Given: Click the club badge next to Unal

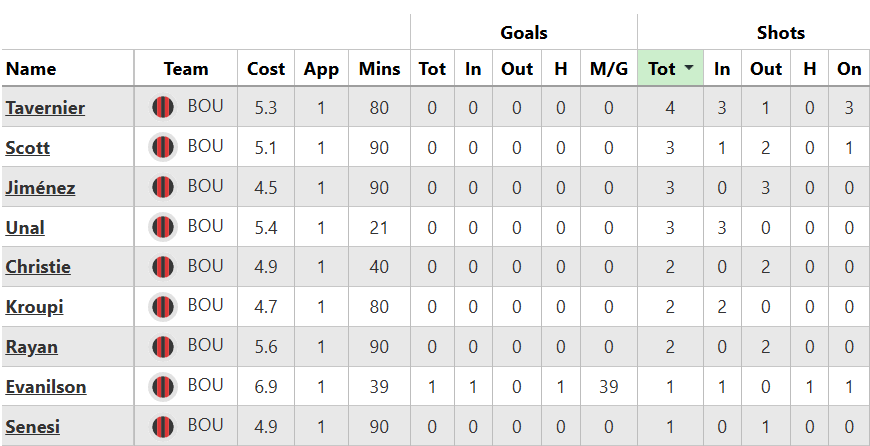Looking at the screenshot, I should click(x=163, y=228).
